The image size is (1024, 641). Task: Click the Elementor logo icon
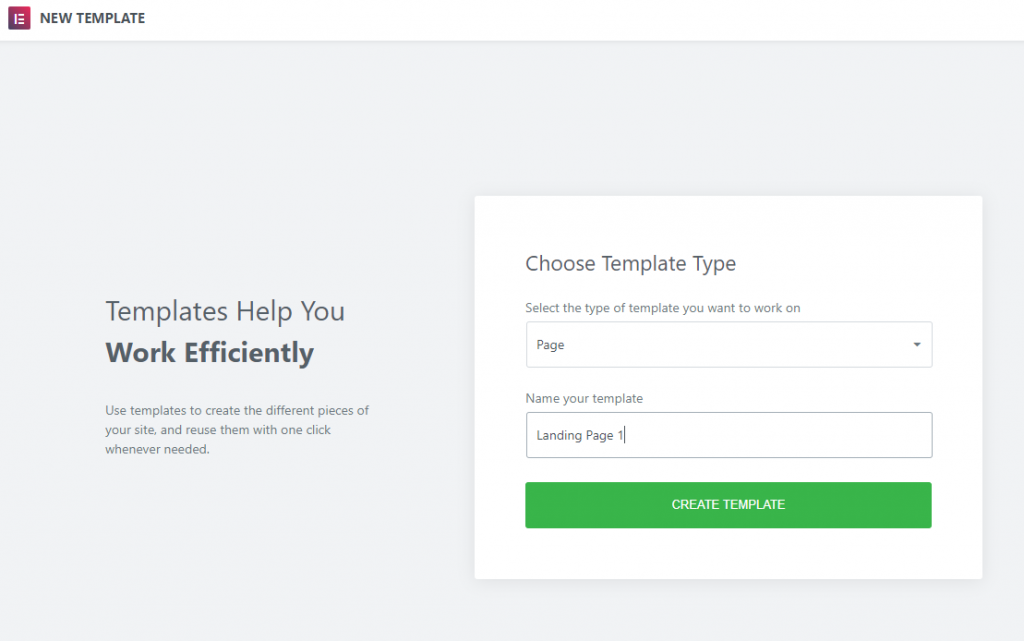click(x=19, y=18)
